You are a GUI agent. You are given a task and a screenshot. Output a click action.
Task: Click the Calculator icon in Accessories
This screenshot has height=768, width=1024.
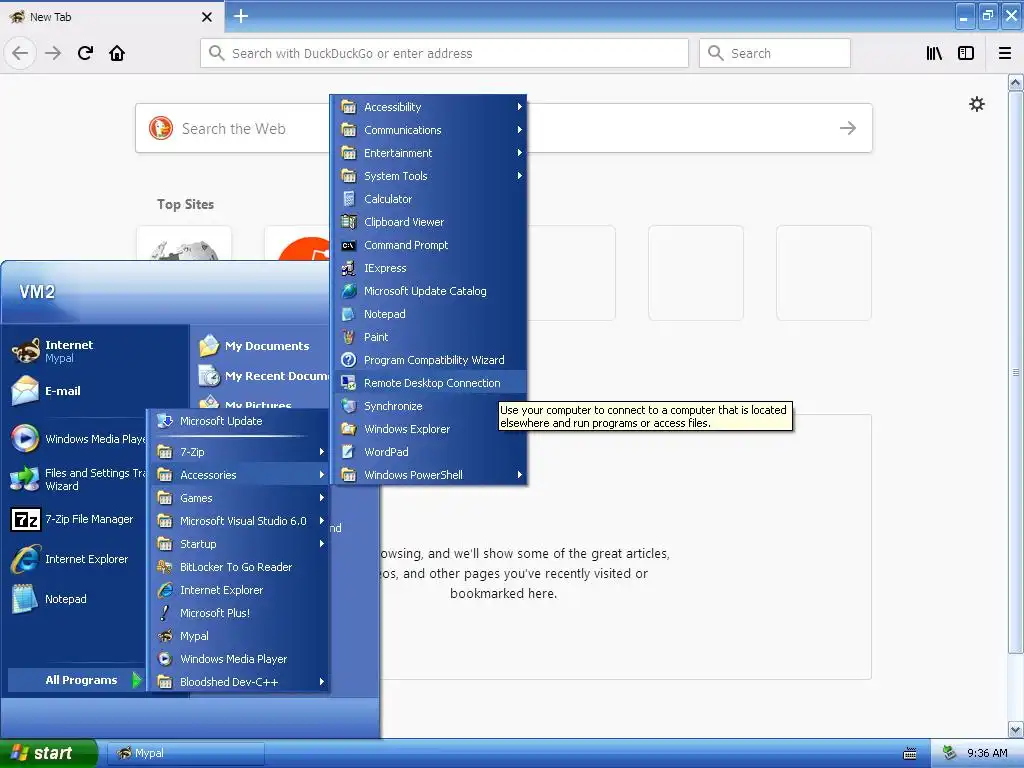349,199
